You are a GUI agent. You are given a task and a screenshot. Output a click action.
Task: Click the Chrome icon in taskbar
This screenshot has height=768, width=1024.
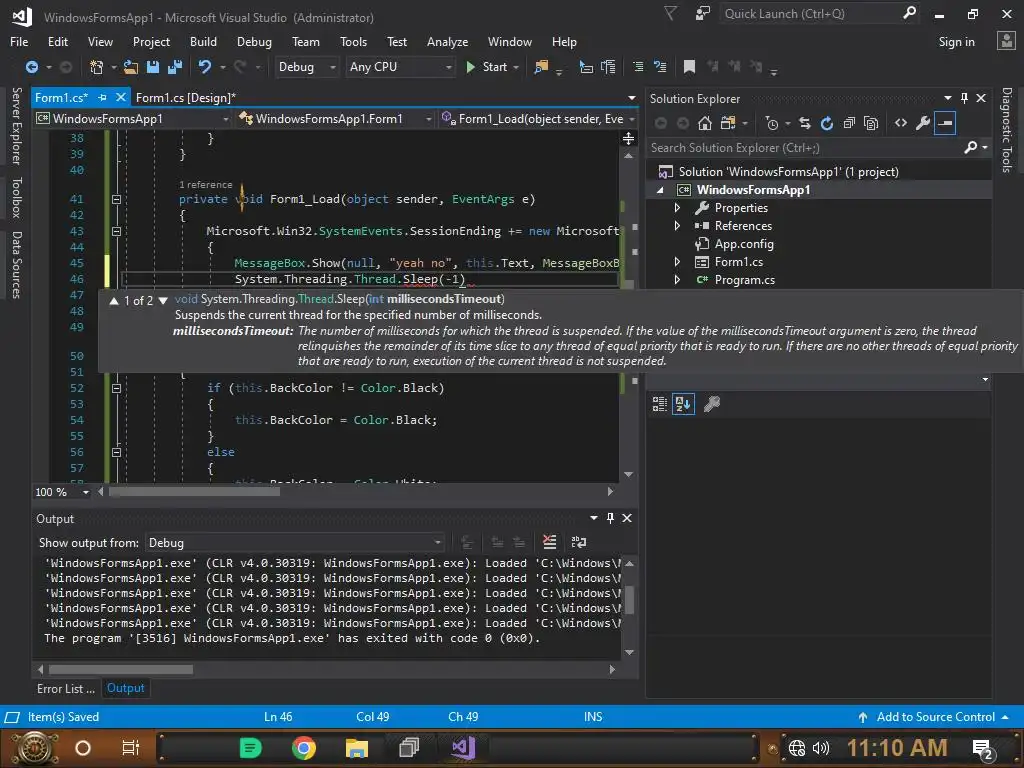click(304, 748)
